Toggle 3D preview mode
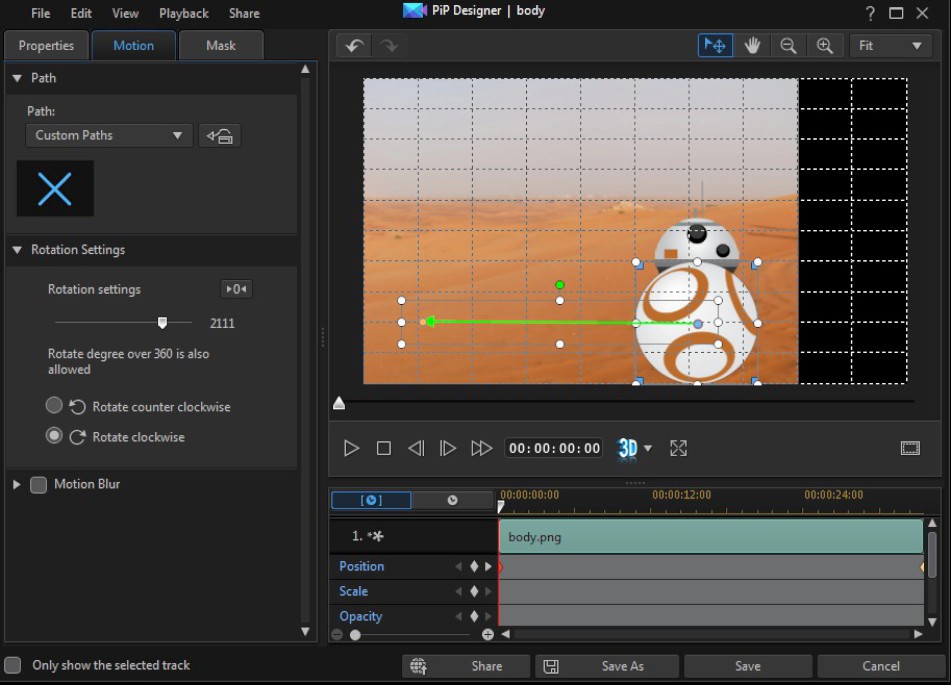The width and height of the screenshot is (951, 685). click(628, 448)
